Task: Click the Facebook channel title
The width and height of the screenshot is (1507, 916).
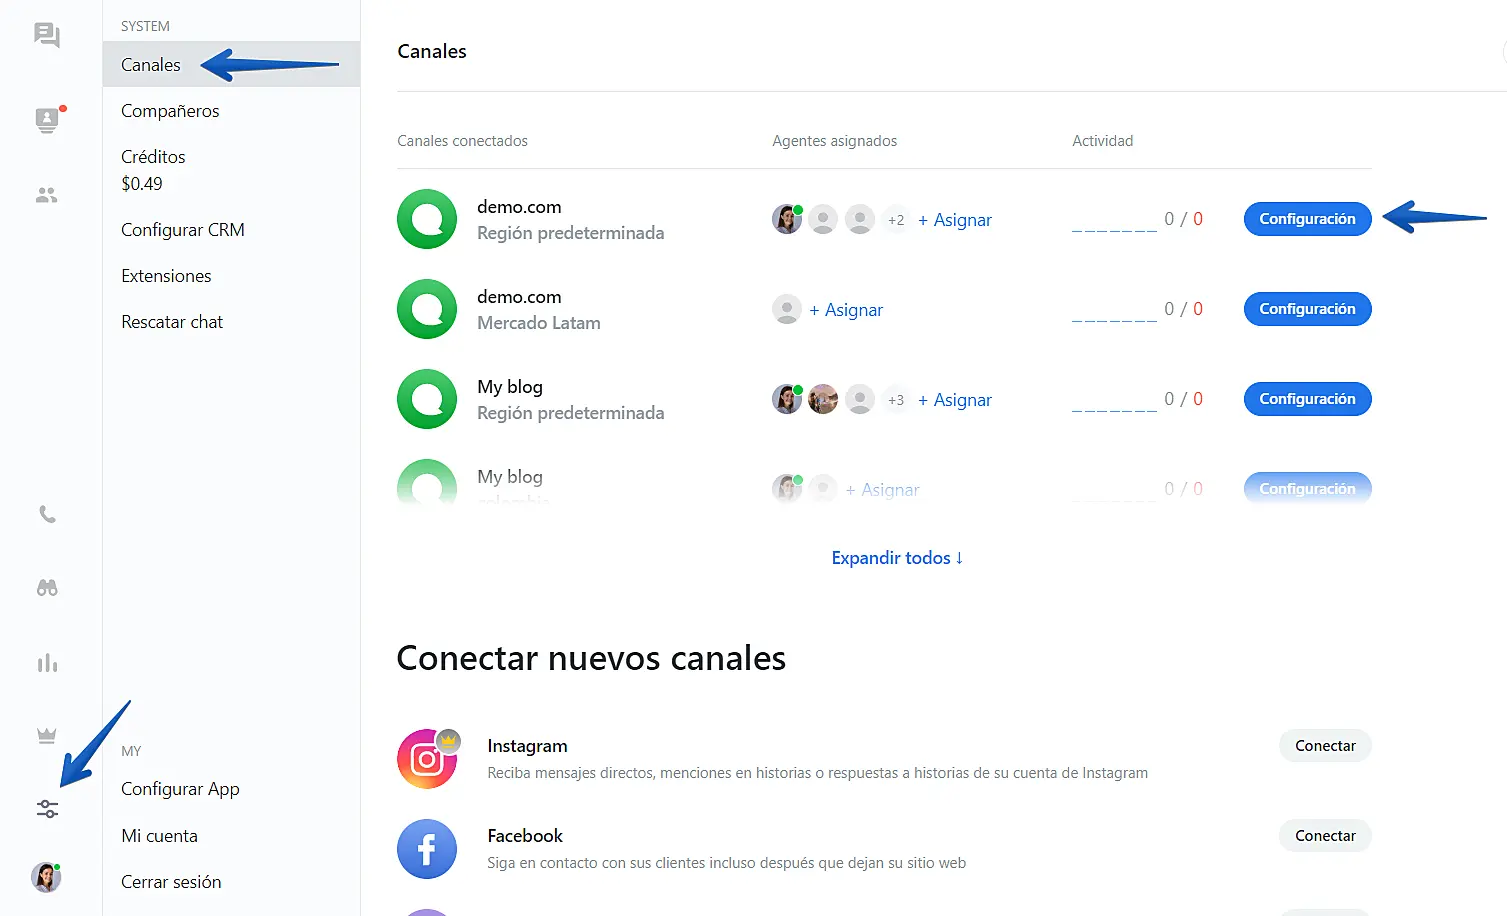Action: (525, 836)
